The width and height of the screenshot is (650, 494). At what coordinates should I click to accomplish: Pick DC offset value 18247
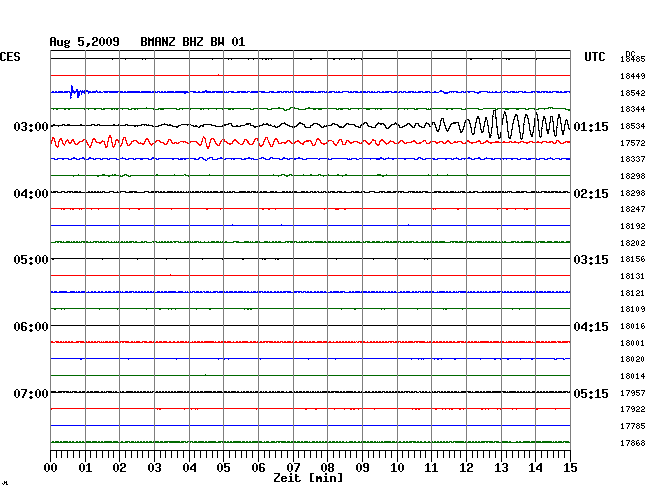click(x=633, y=209)
